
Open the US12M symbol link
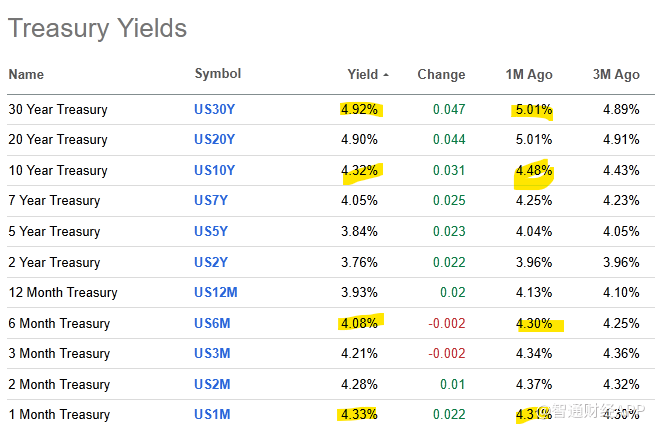click(215, 293)
